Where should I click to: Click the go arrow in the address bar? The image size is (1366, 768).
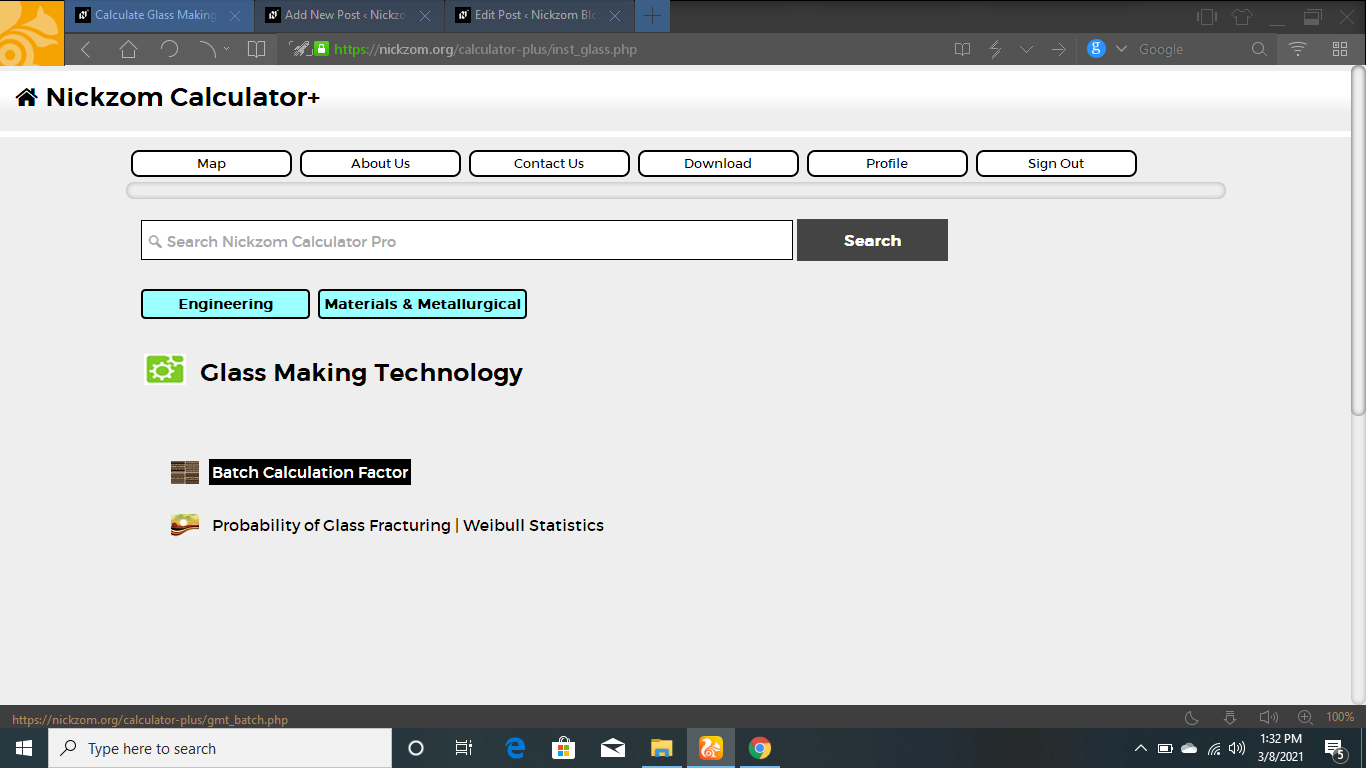[x=1058, y=49]
